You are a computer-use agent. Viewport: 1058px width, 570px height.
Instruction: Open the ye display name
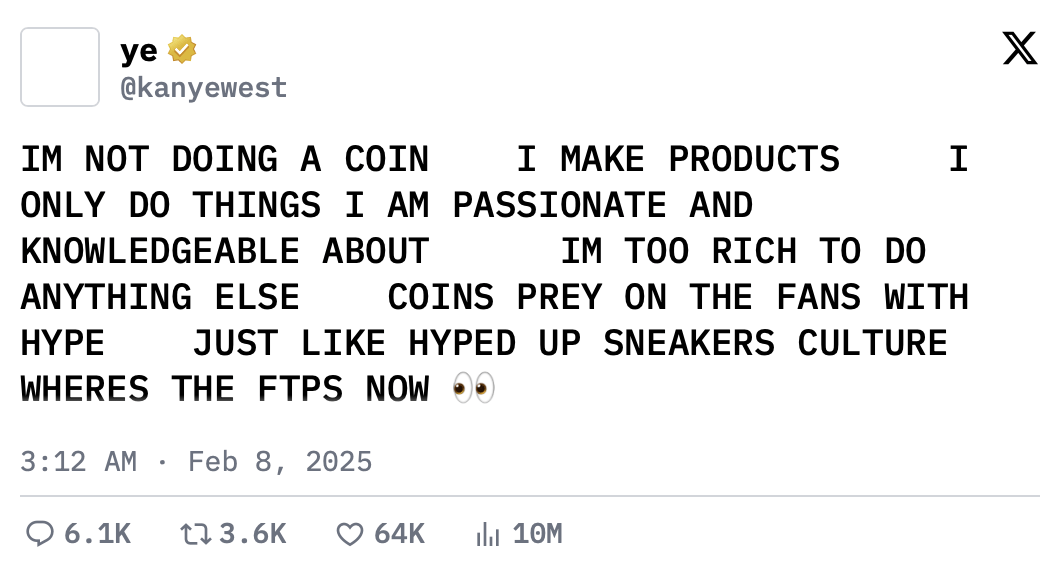coord(139,51)
